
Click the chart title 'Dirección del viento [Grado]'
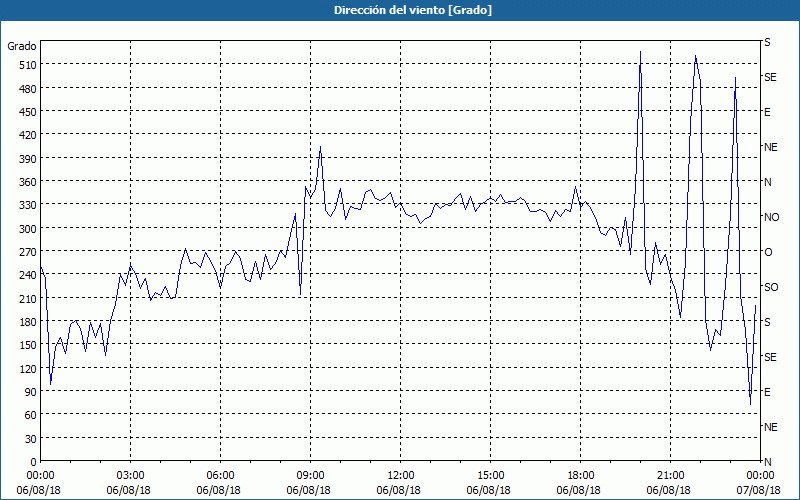coord(413,10)
